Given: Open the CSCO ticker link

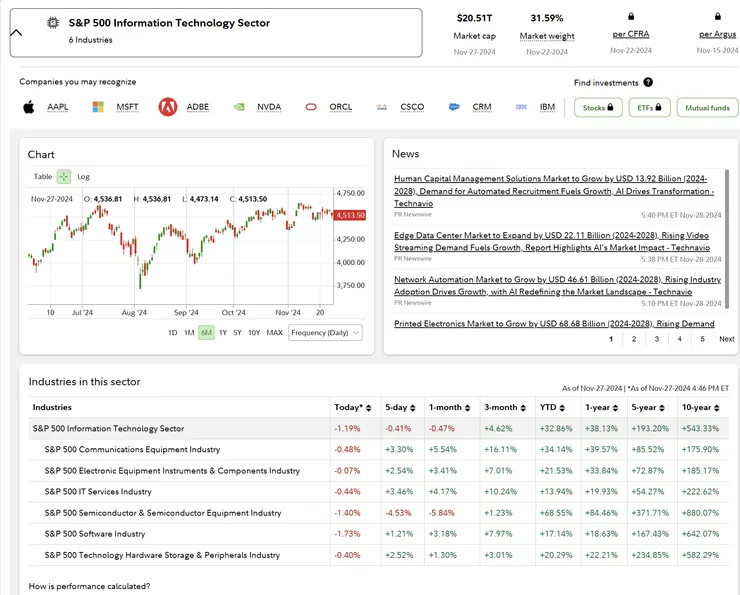Looking at the screenshot, I should pos(412,107).
